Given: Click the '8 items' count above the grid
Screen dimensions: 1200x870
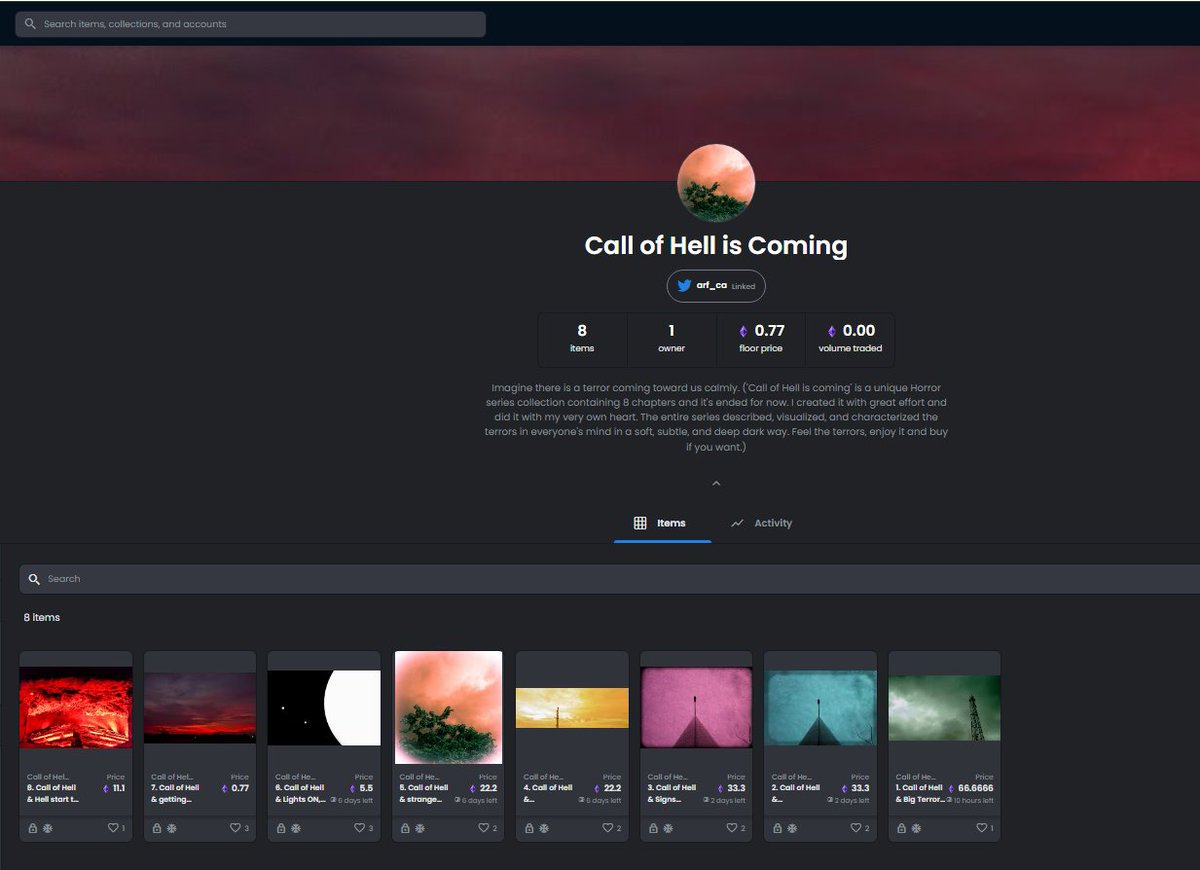Looking at the screenshot, I should pos(42,618).
